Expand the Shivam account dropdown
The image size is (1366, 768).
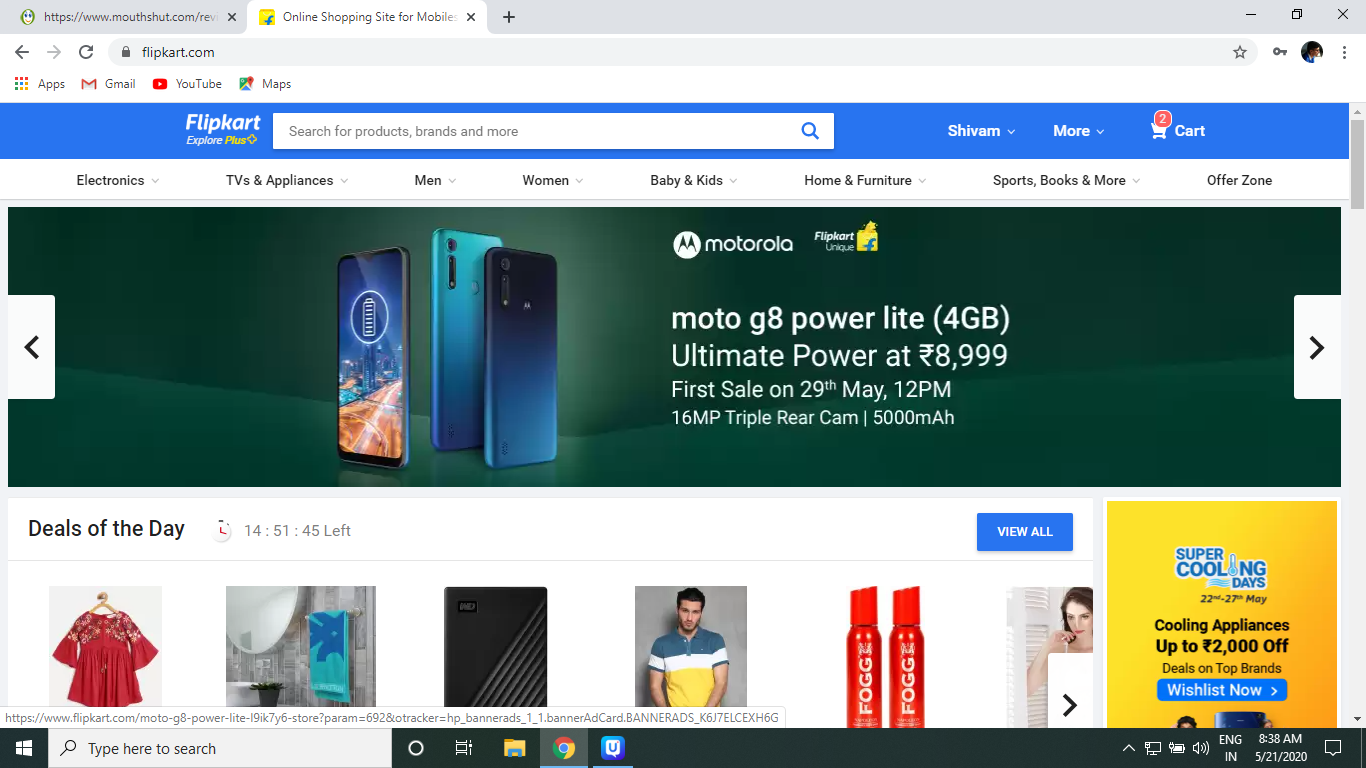[x=981, y=131]
